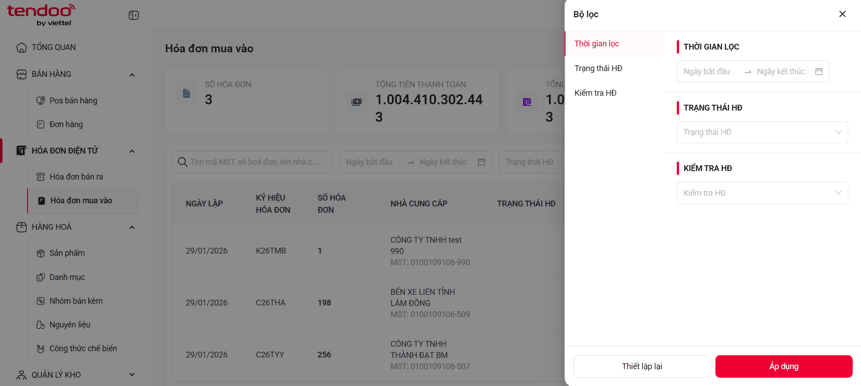
Task: Click the Đơn hàng document icon
Action: click(40, 125)
